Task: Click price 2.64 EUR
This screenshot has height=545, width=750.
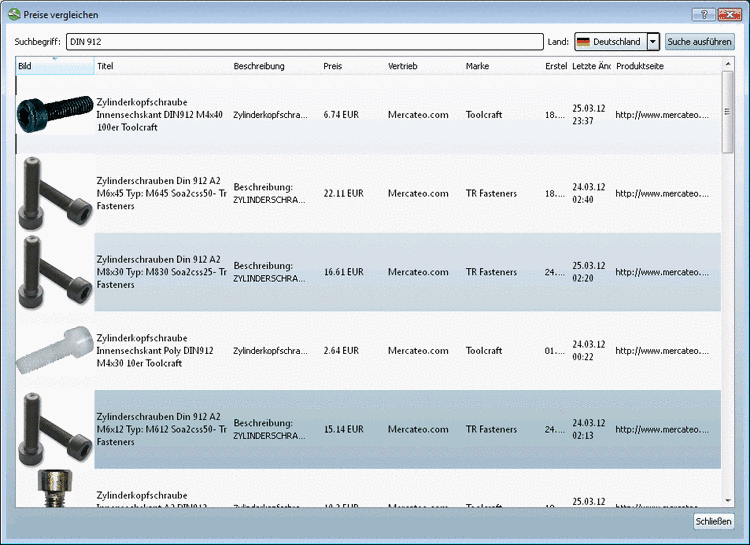Action: (341, 350)
